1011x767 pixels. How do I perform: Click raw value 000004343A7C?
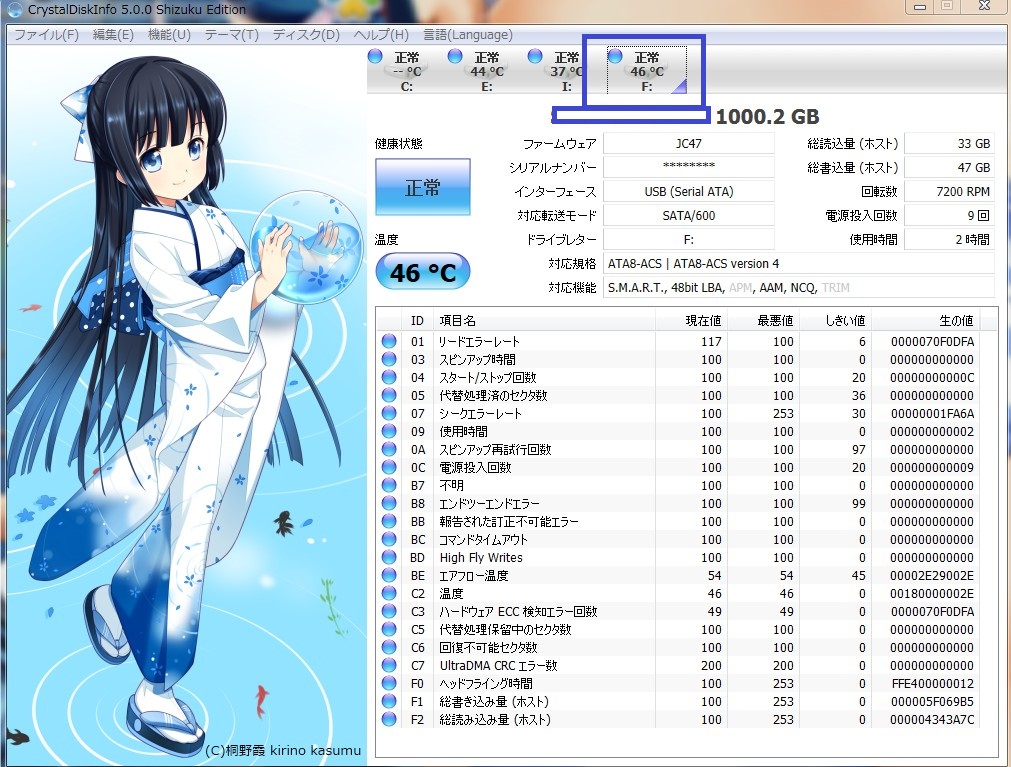[x=932, y=720]
